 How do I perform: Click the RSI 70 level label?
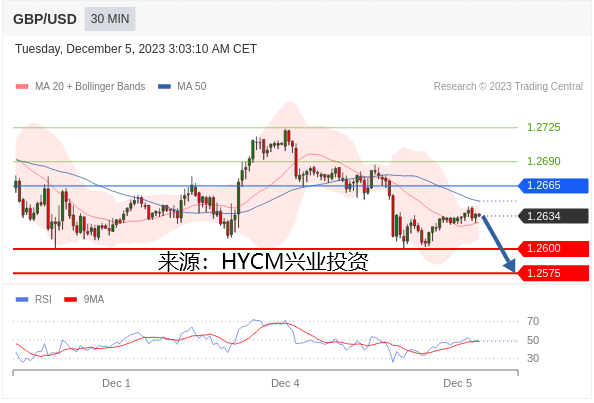[x=533, y=321]
